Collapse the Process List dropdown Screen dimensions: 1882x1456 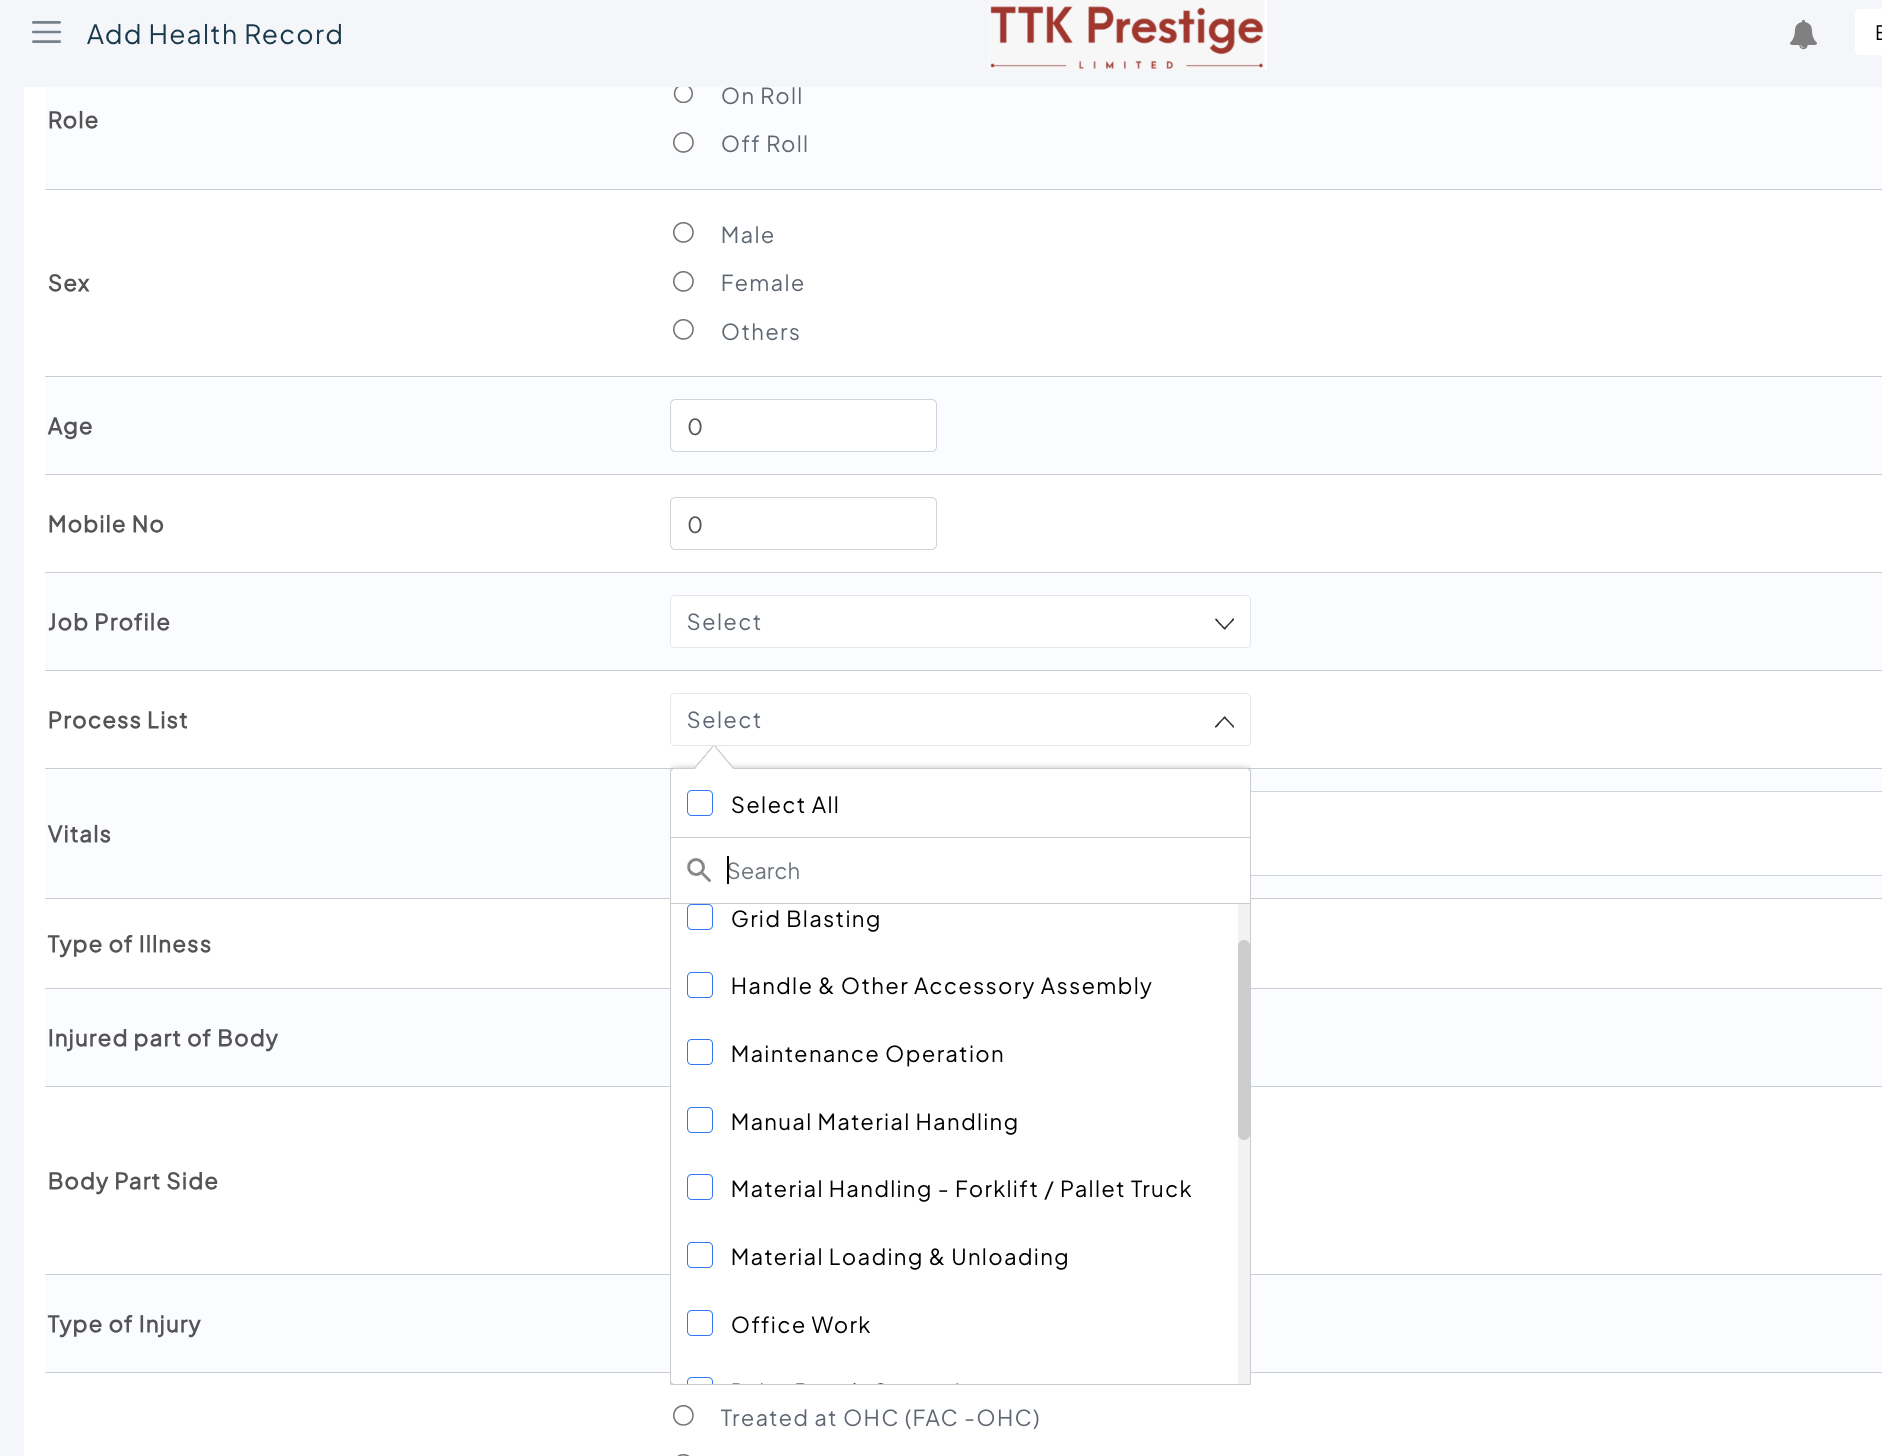[x=1223, y=721]
